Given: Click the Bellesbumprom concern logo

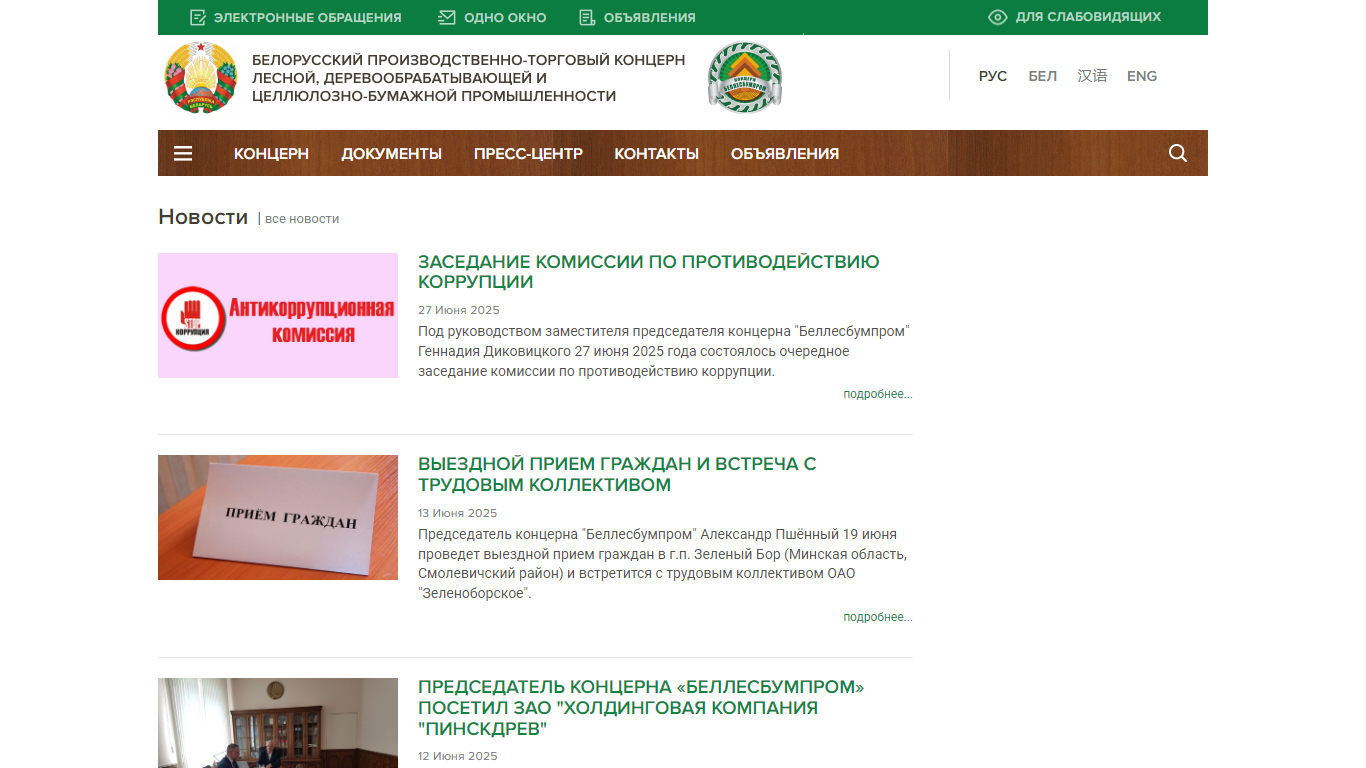Looking at the screenshot, I should pos(745,77).
